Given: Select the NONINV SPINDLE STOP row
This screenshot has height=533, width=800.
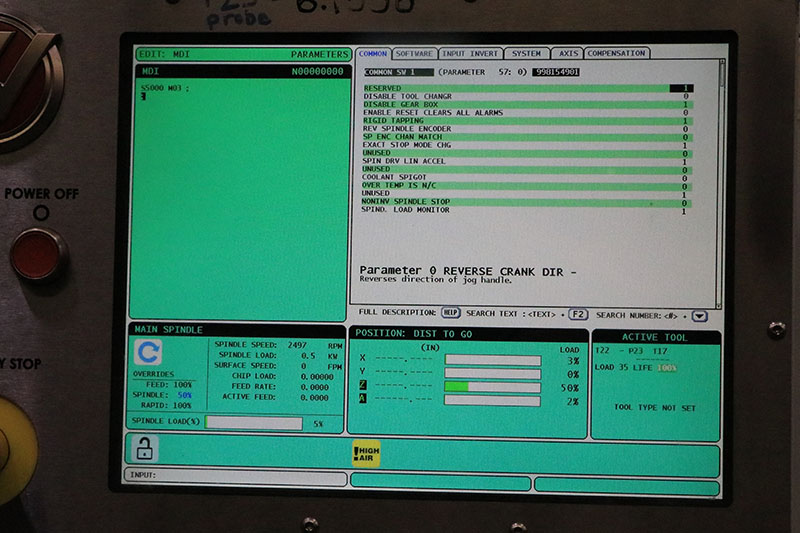Looking at the screenshot, I should coord(527,202).
